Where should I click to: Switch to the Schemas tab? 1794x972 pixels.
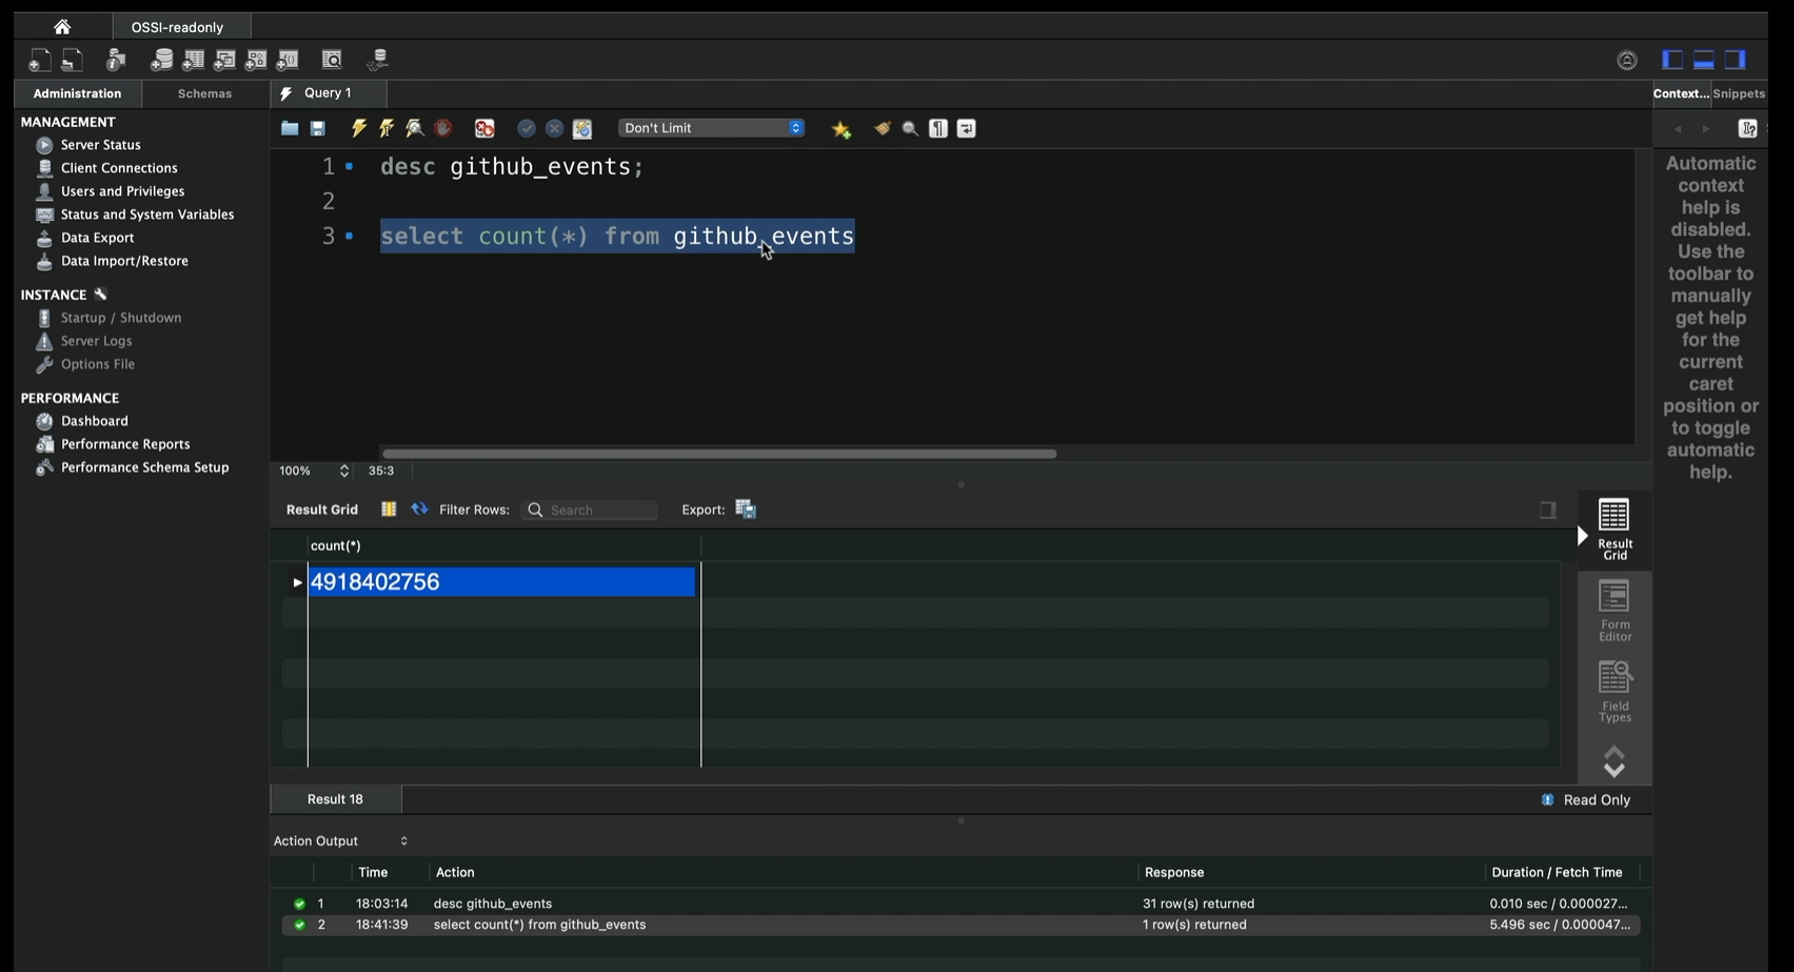[205, 93]
